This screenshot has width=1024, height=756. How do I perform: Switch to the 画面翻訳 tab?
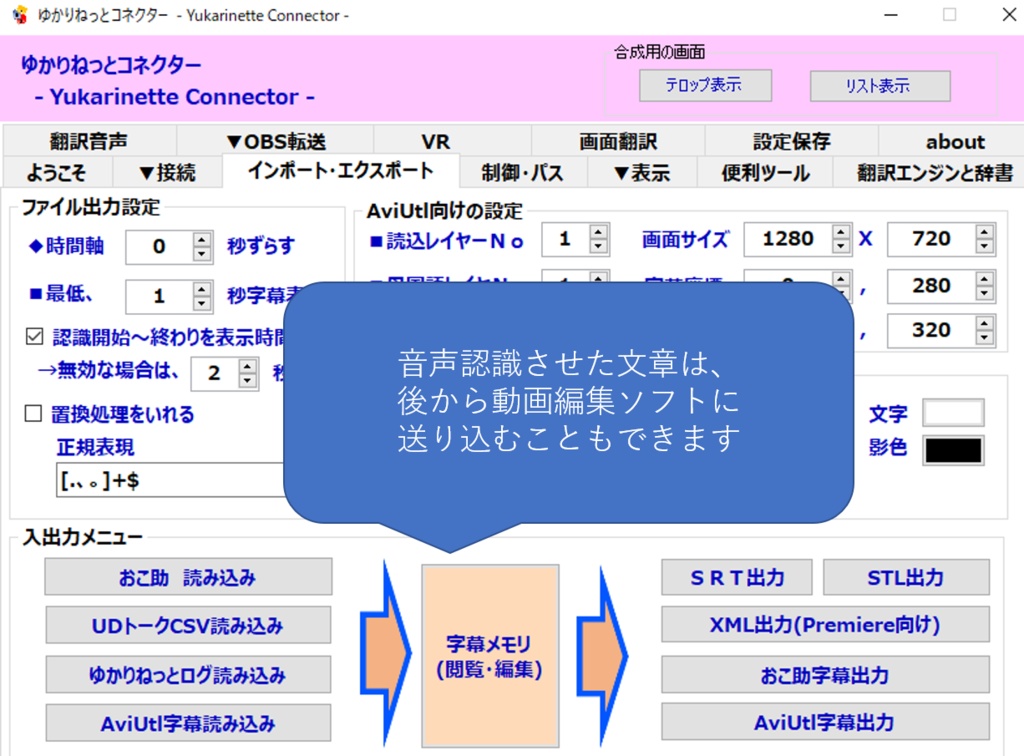point(617,140)
